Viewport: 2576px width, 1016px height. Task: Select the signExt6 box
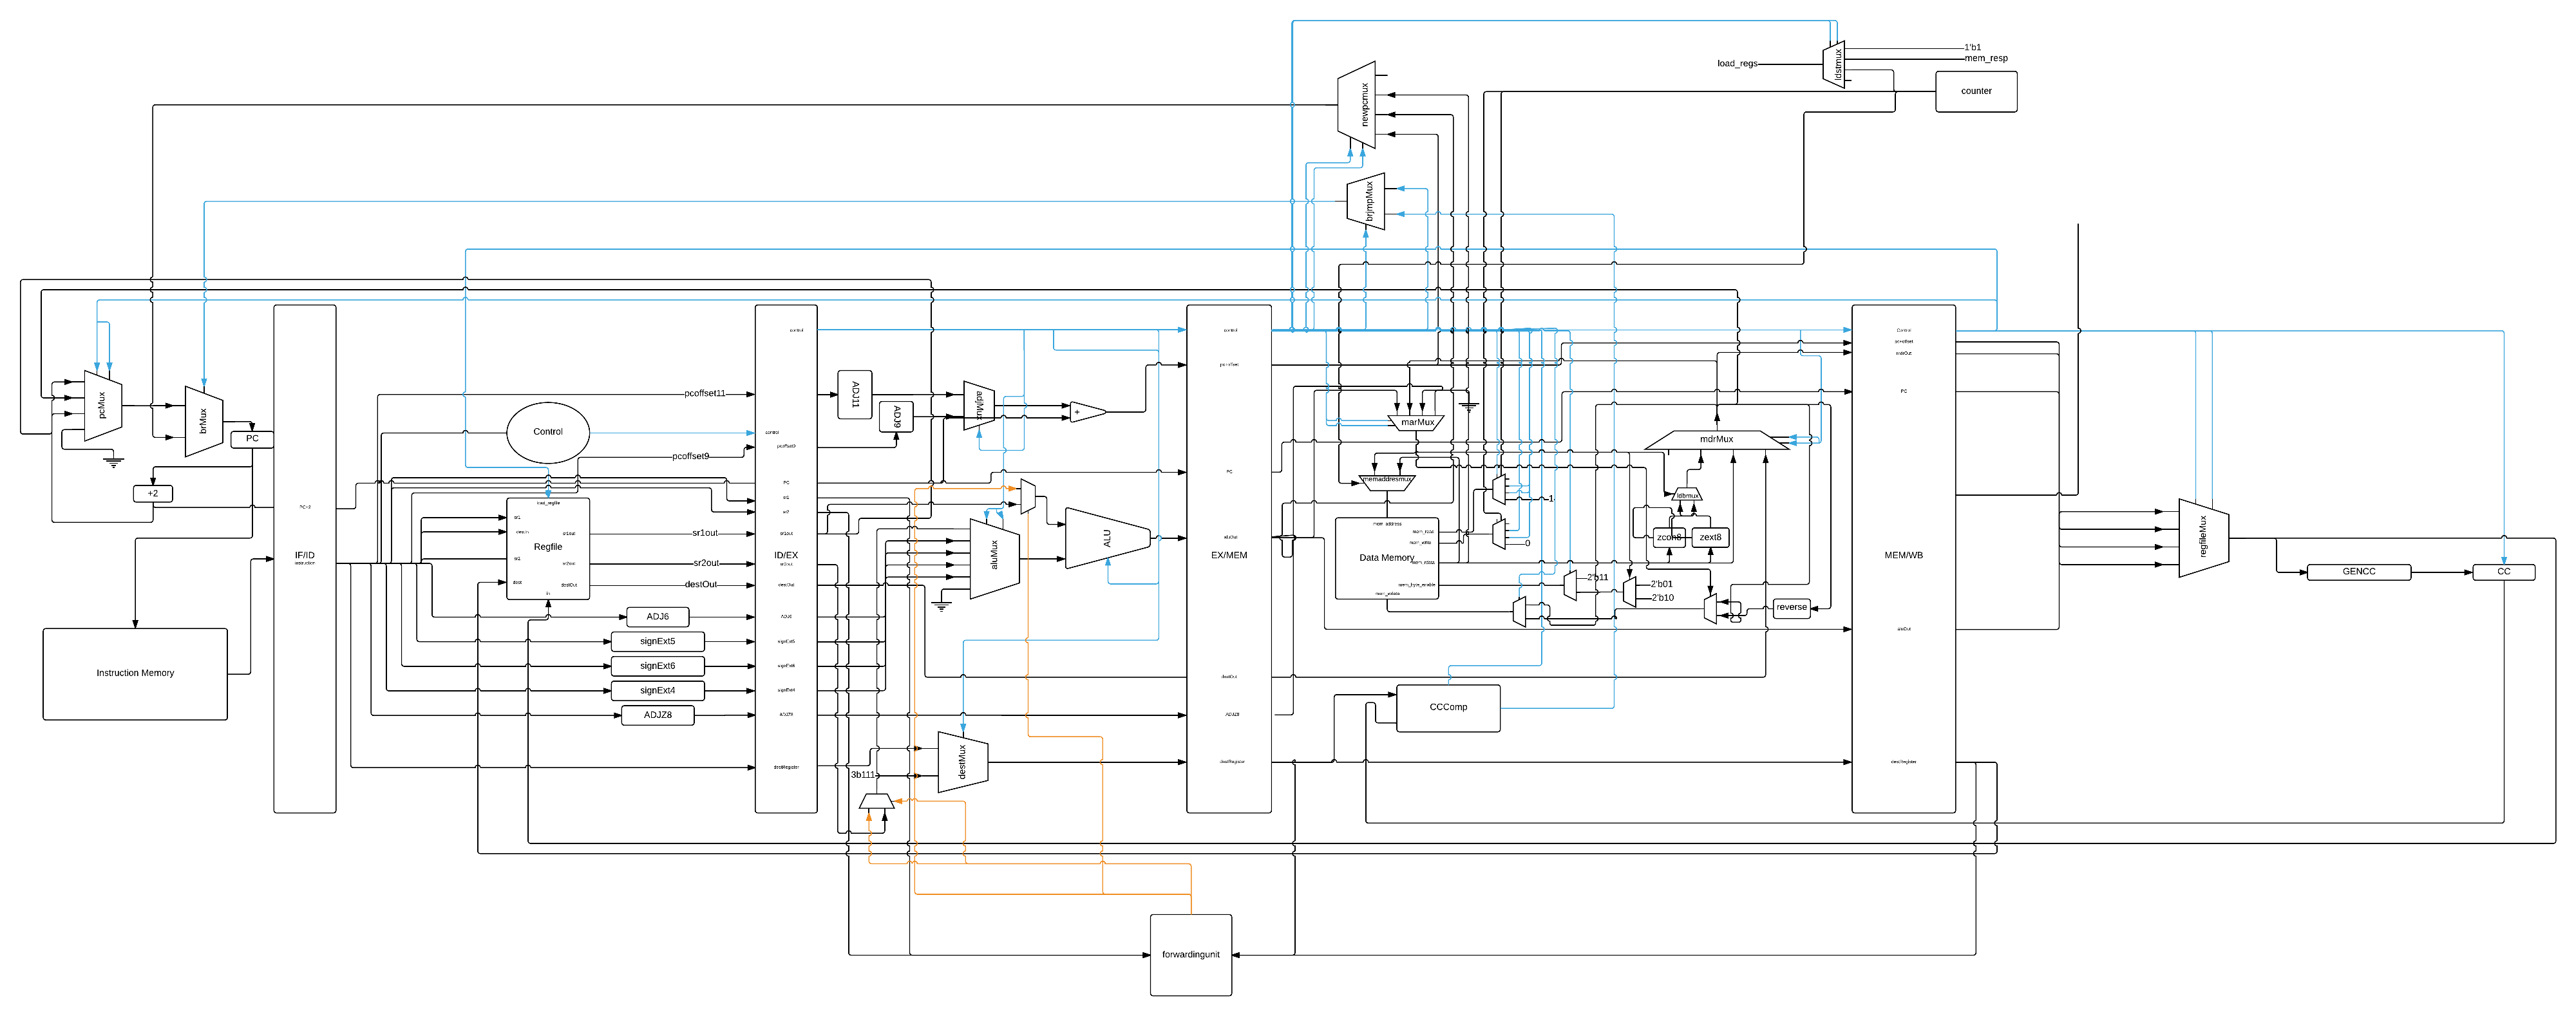click(x=658, y=666)
